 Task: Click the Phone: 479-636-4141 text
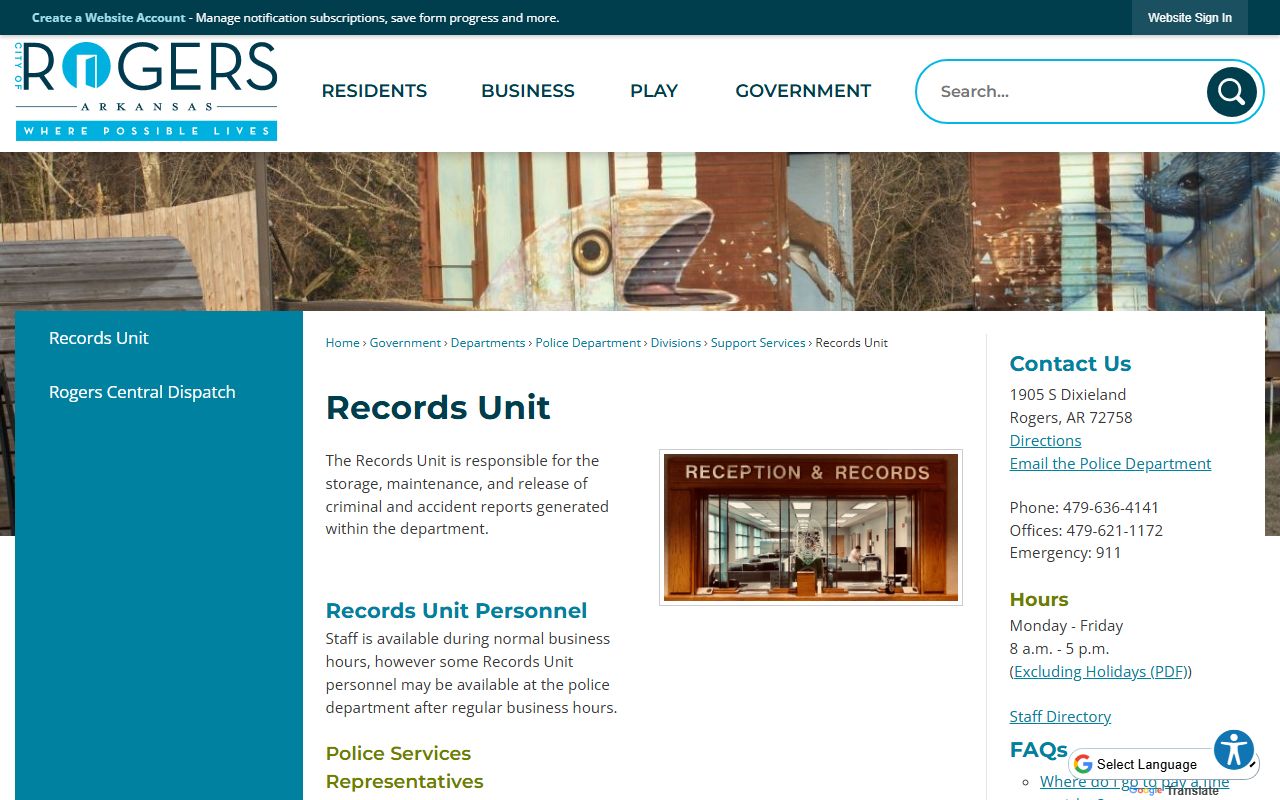click(x=1084, y=507)
